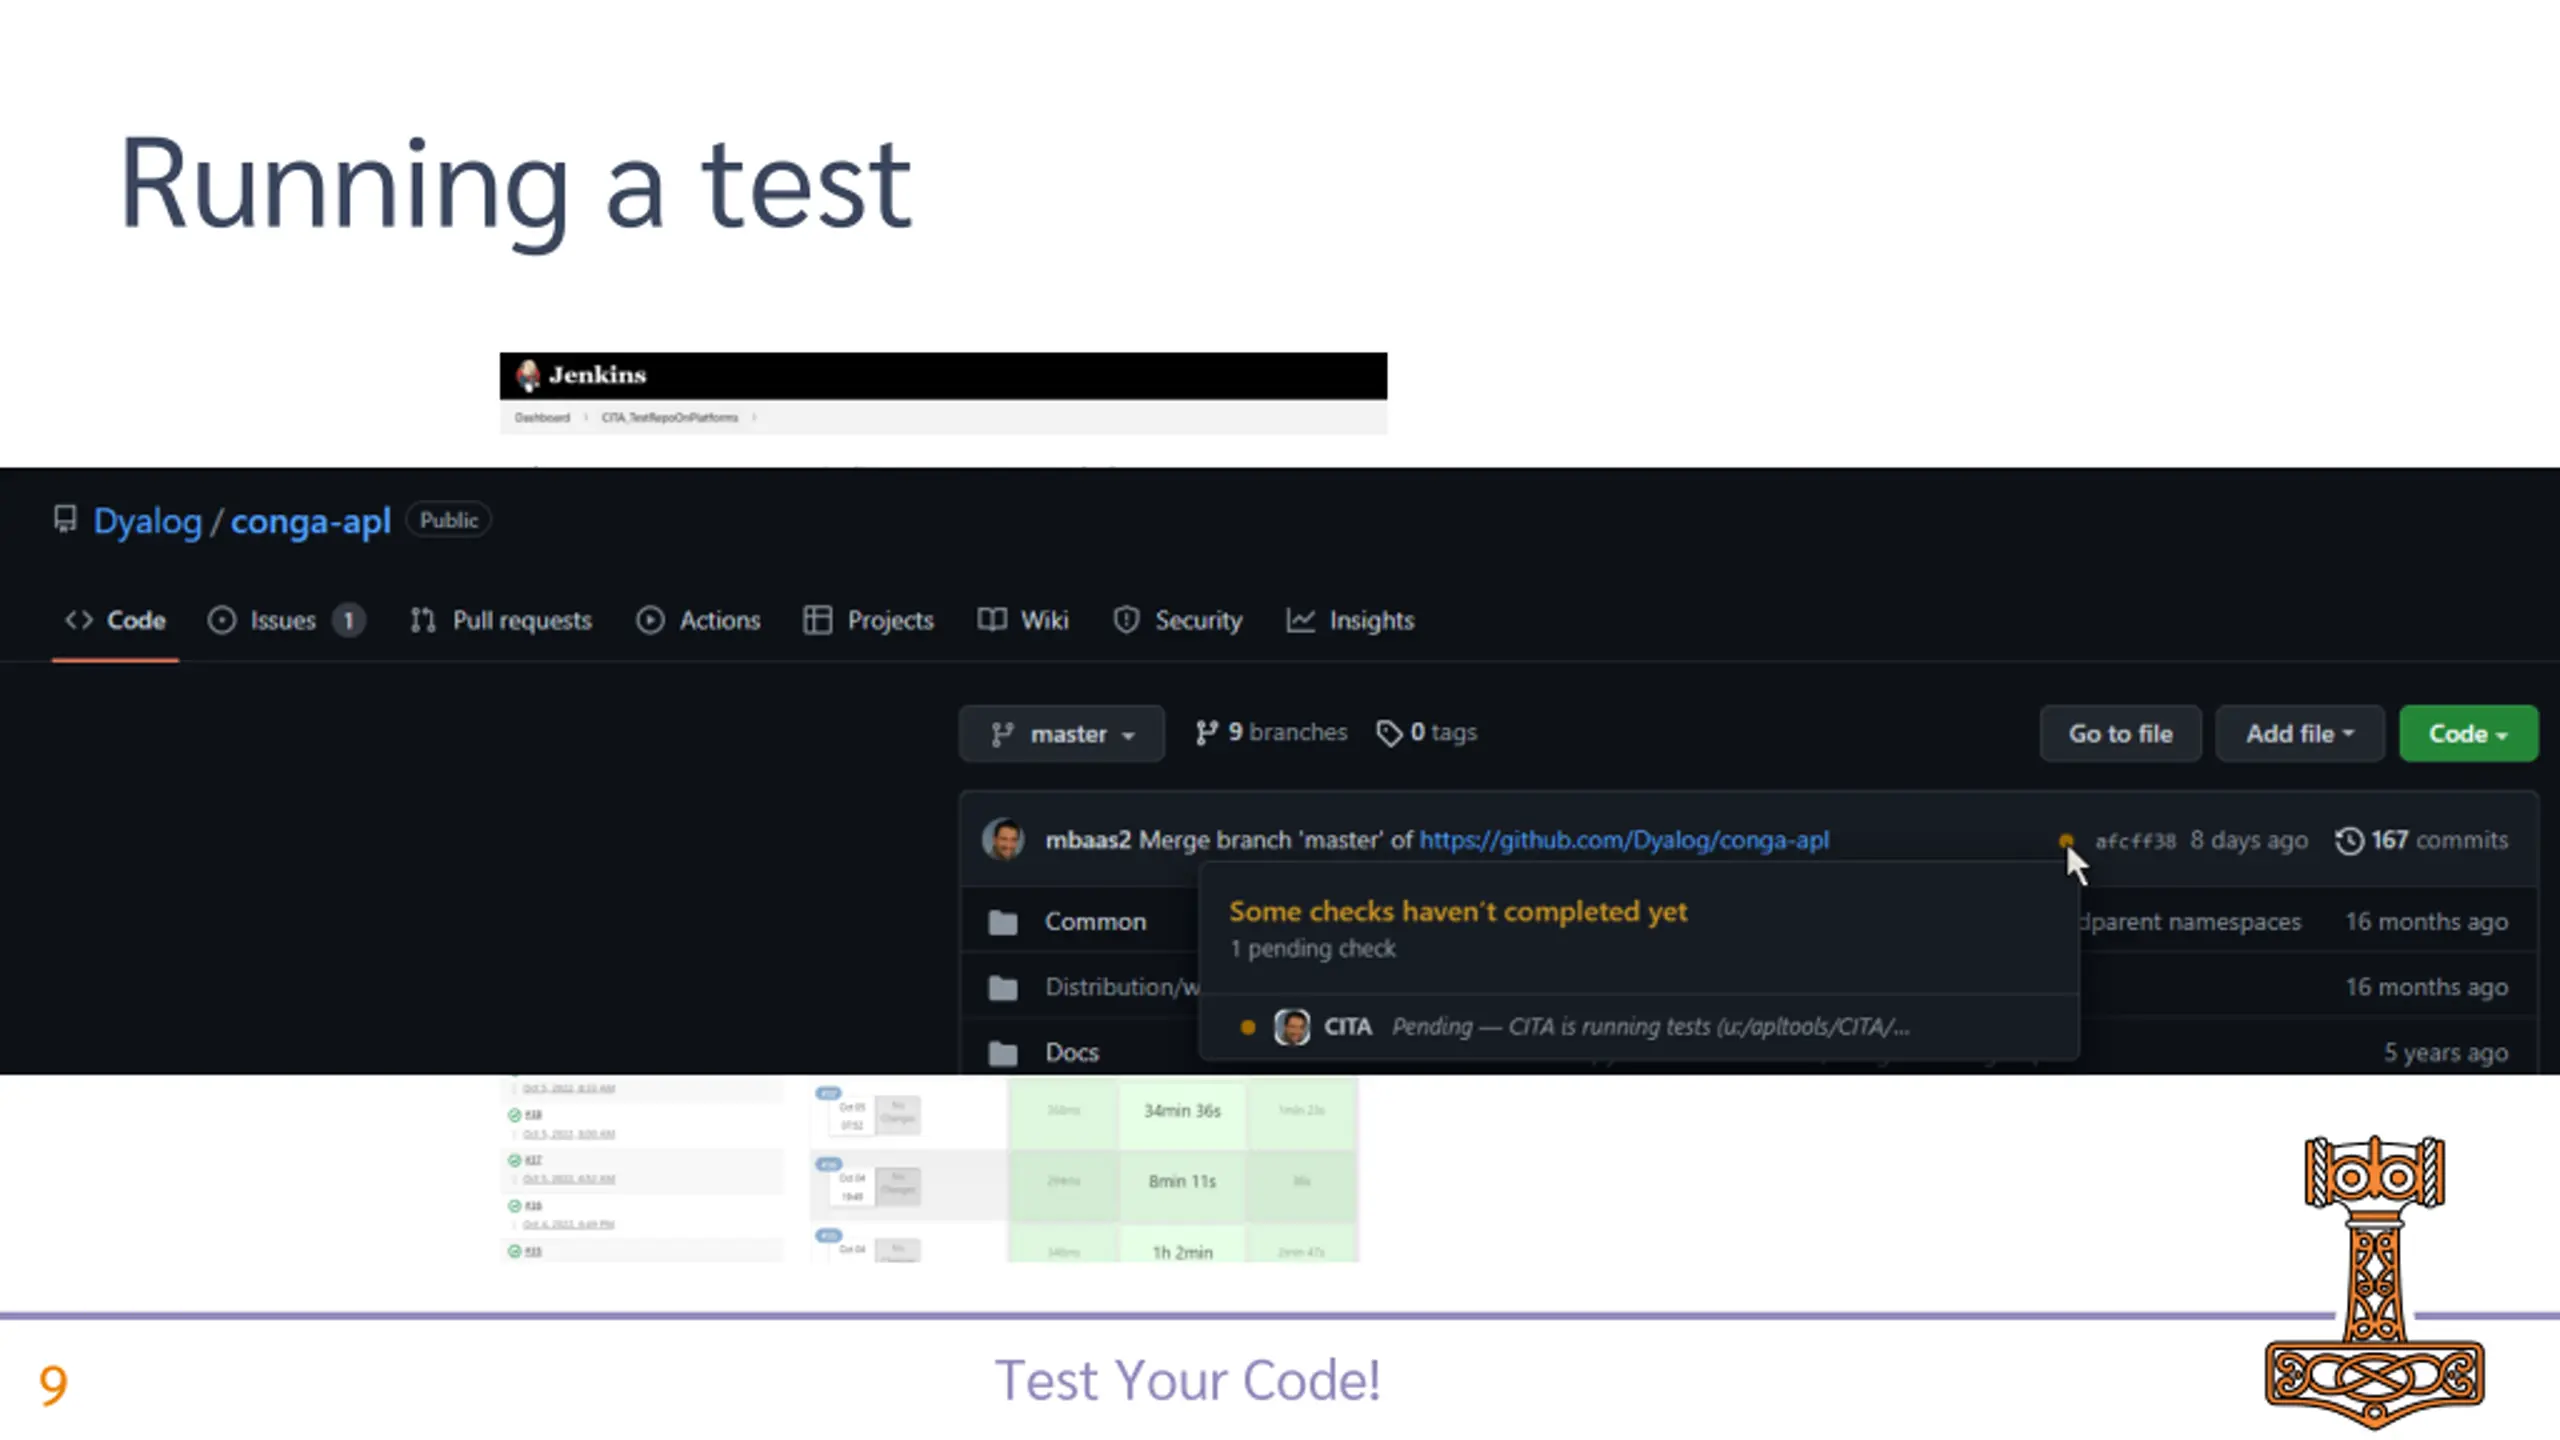Click the Projects table icon

click(817, 620)
